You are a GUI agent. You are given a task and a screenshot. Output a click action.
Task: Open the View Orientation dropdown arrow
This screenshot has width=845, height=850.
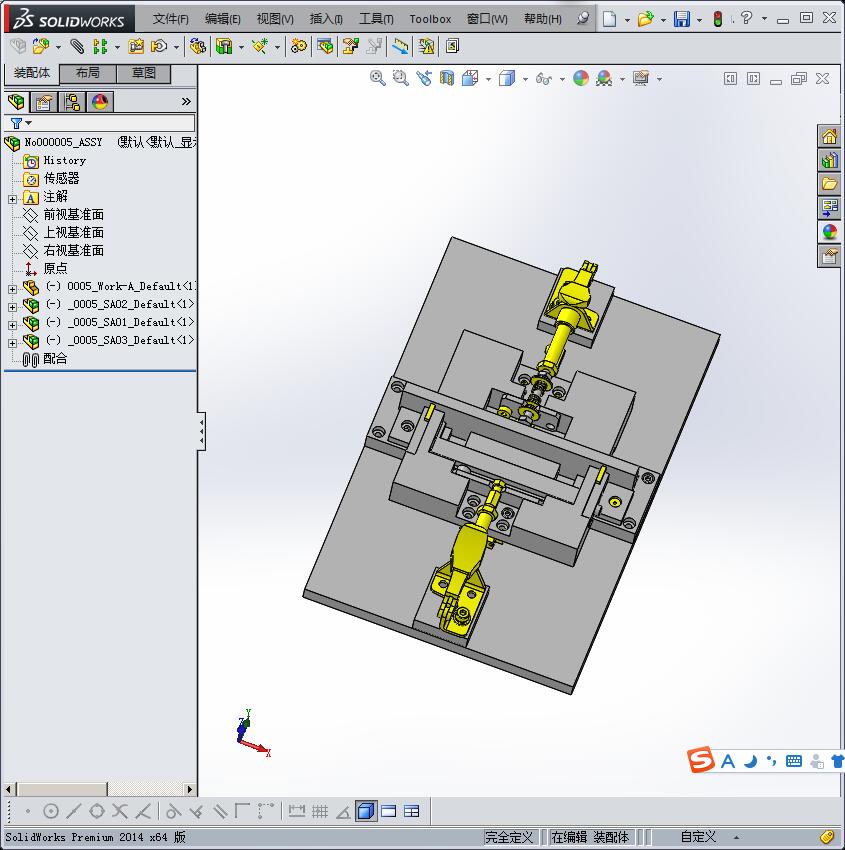point(488,79)
